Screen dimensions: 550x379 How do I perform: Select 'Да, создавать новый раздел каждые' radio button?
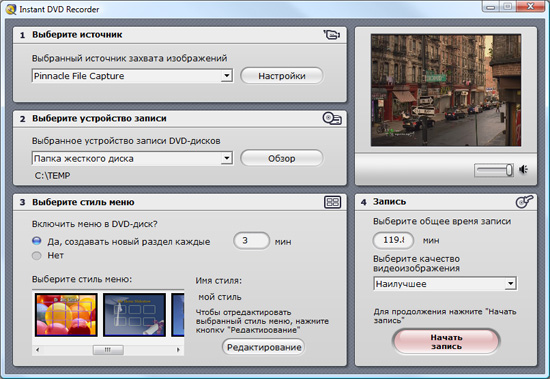pos(36,241)
